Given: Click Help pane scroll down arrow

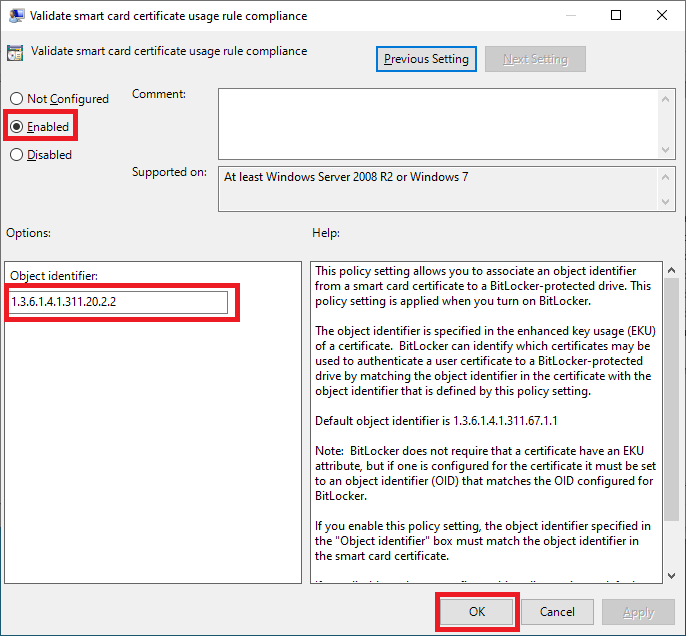Looking at the screenshot, I should pyautogui.click(x=671, y=576).
